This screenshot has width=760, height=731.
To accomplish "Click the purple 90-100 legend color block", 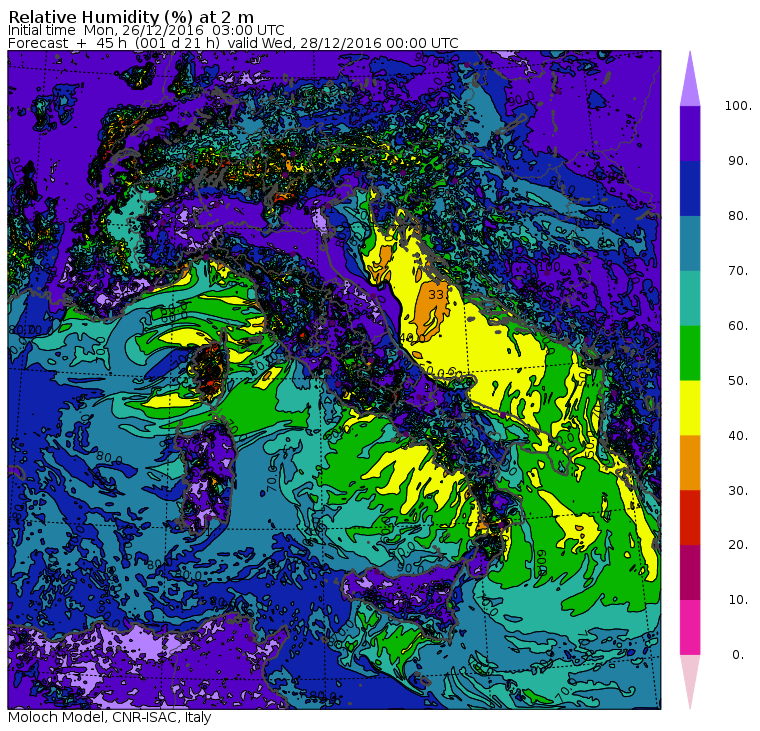I will 690,133.
